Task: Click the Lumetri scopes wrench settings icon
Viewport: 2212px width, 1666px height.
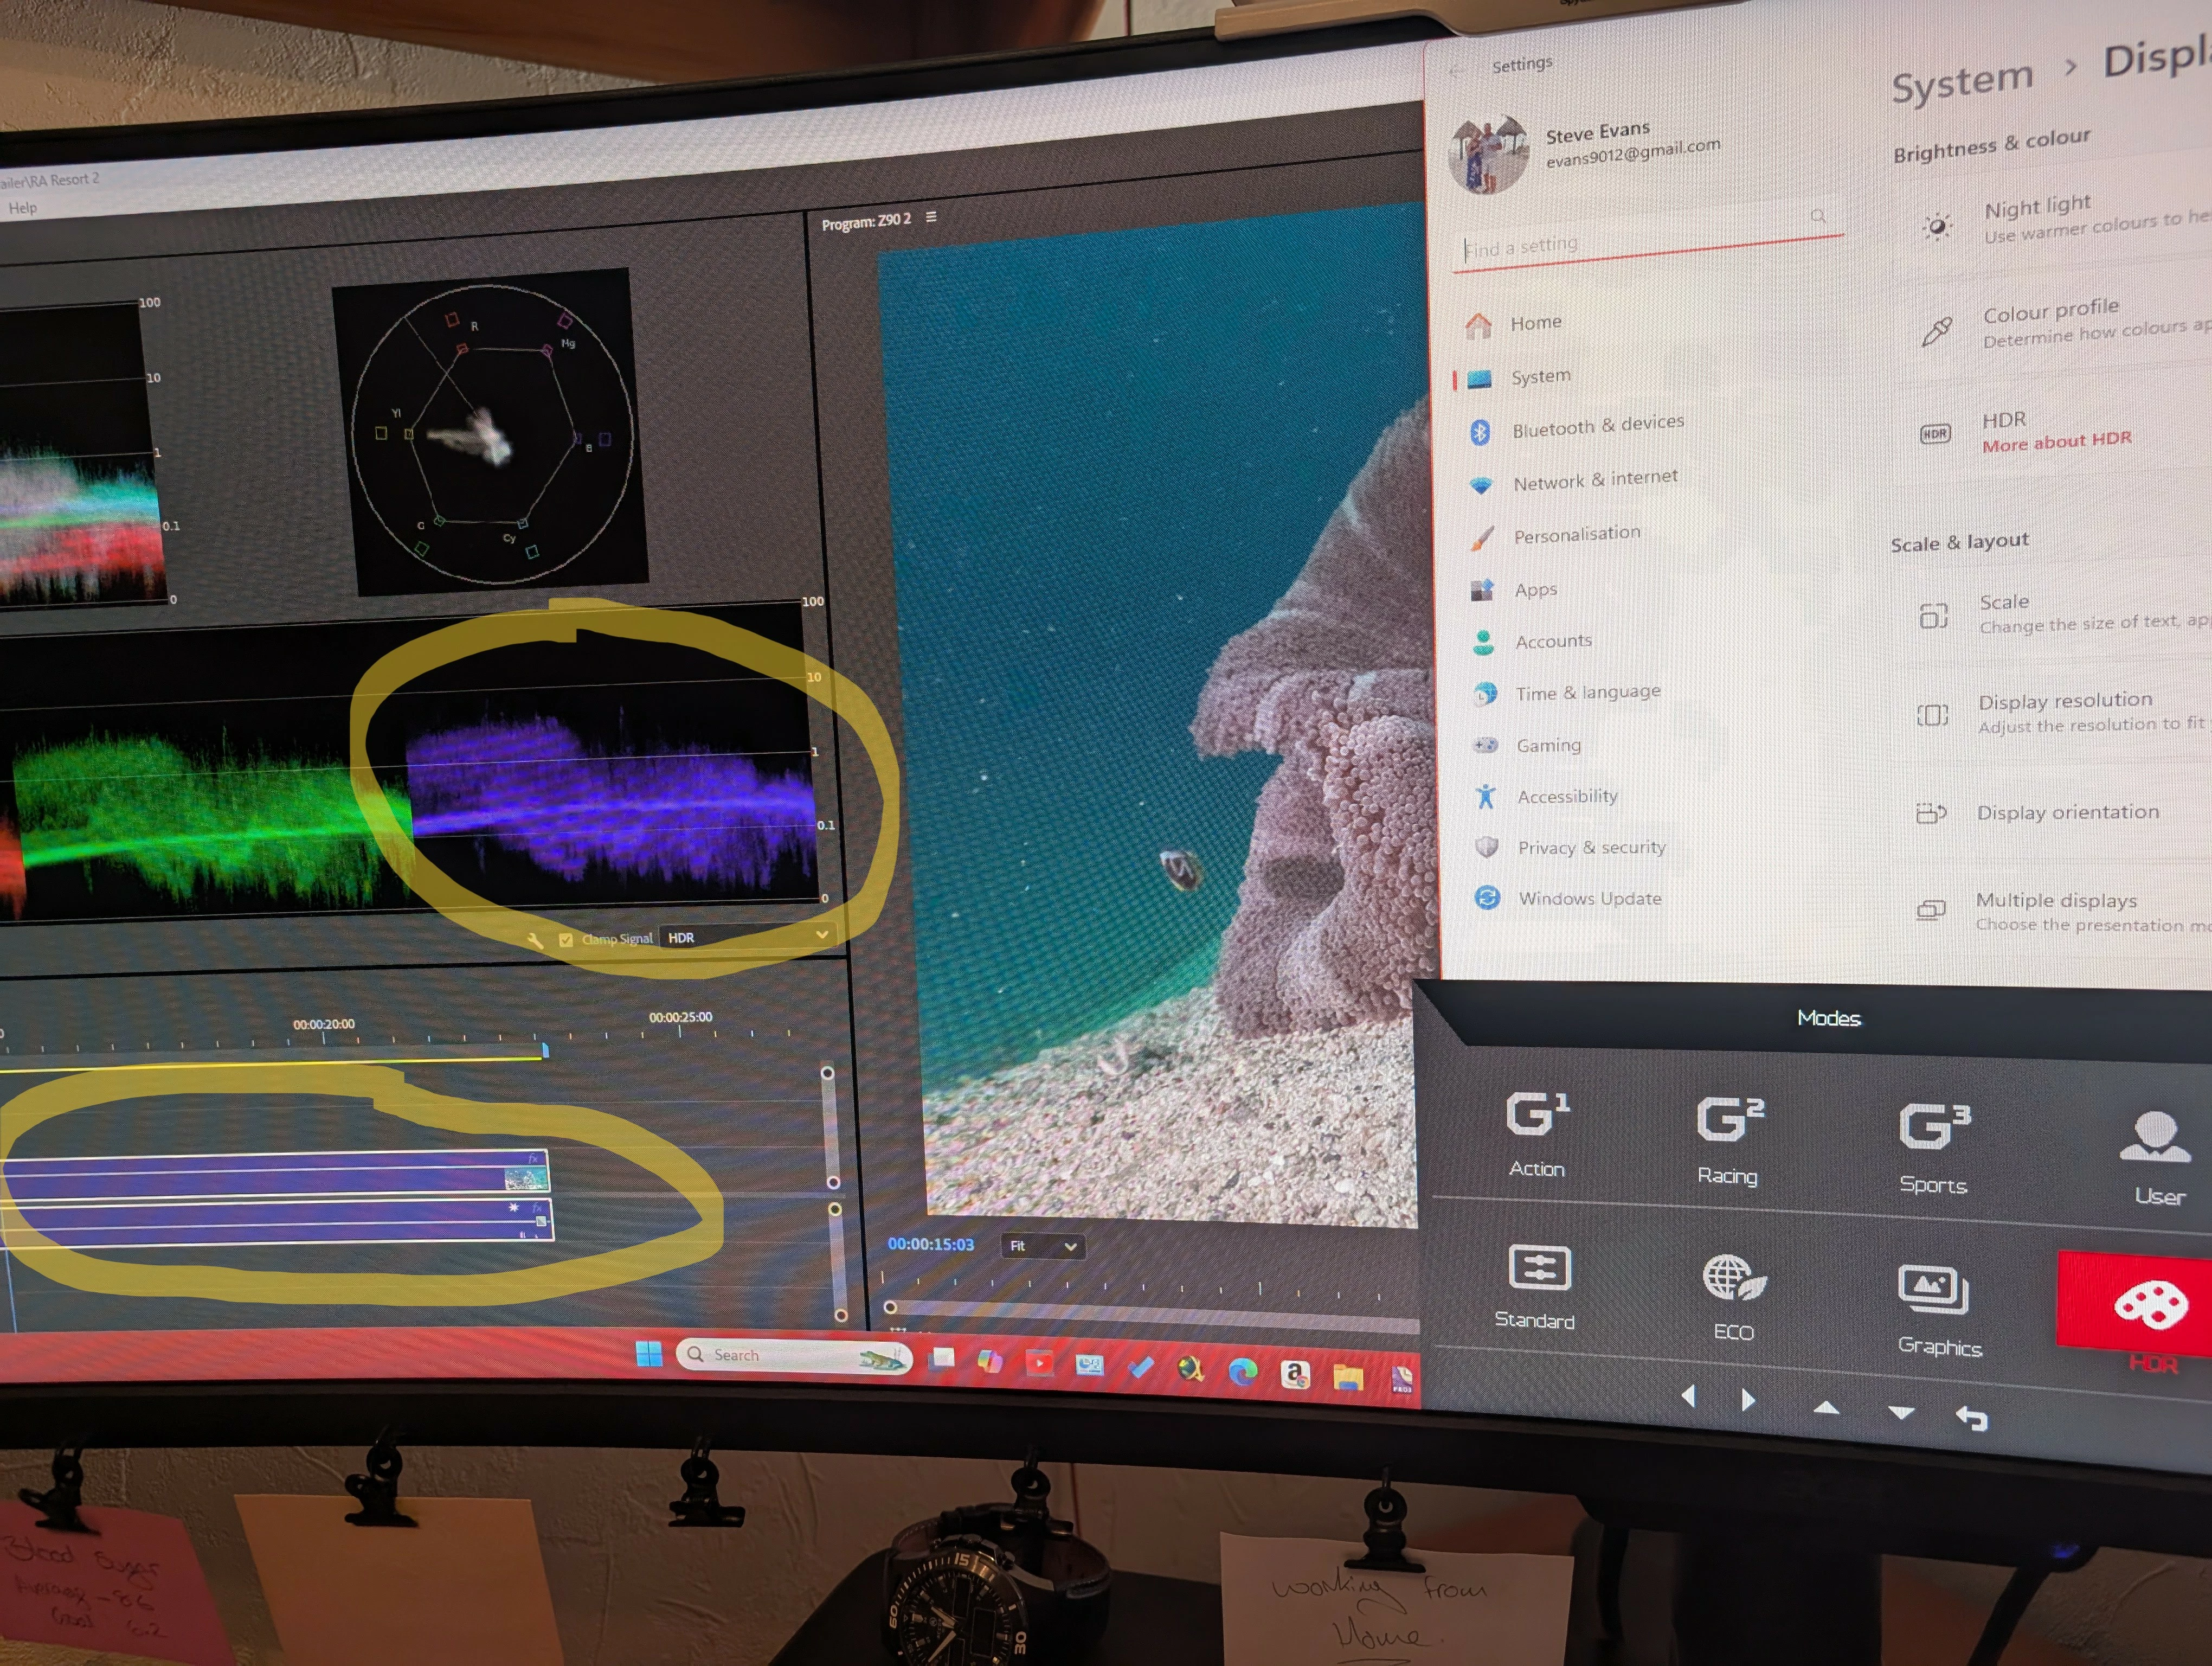Action: pos(535,941)
